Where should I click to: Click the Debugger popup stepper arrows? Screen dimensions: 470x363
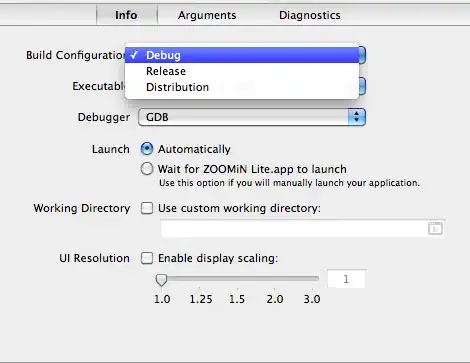(x=357, y=117)
